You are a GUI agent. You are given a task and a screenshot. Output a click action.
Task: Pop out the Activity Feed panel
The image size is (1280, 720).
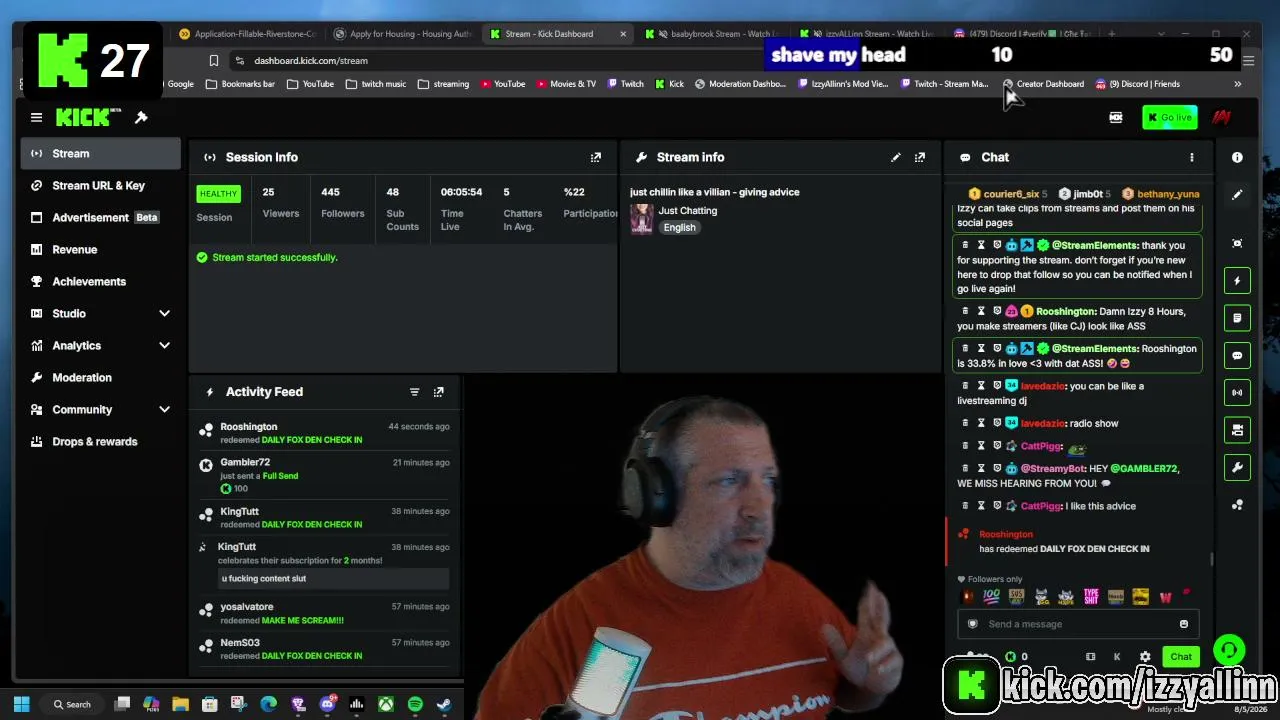click(438, 392)
